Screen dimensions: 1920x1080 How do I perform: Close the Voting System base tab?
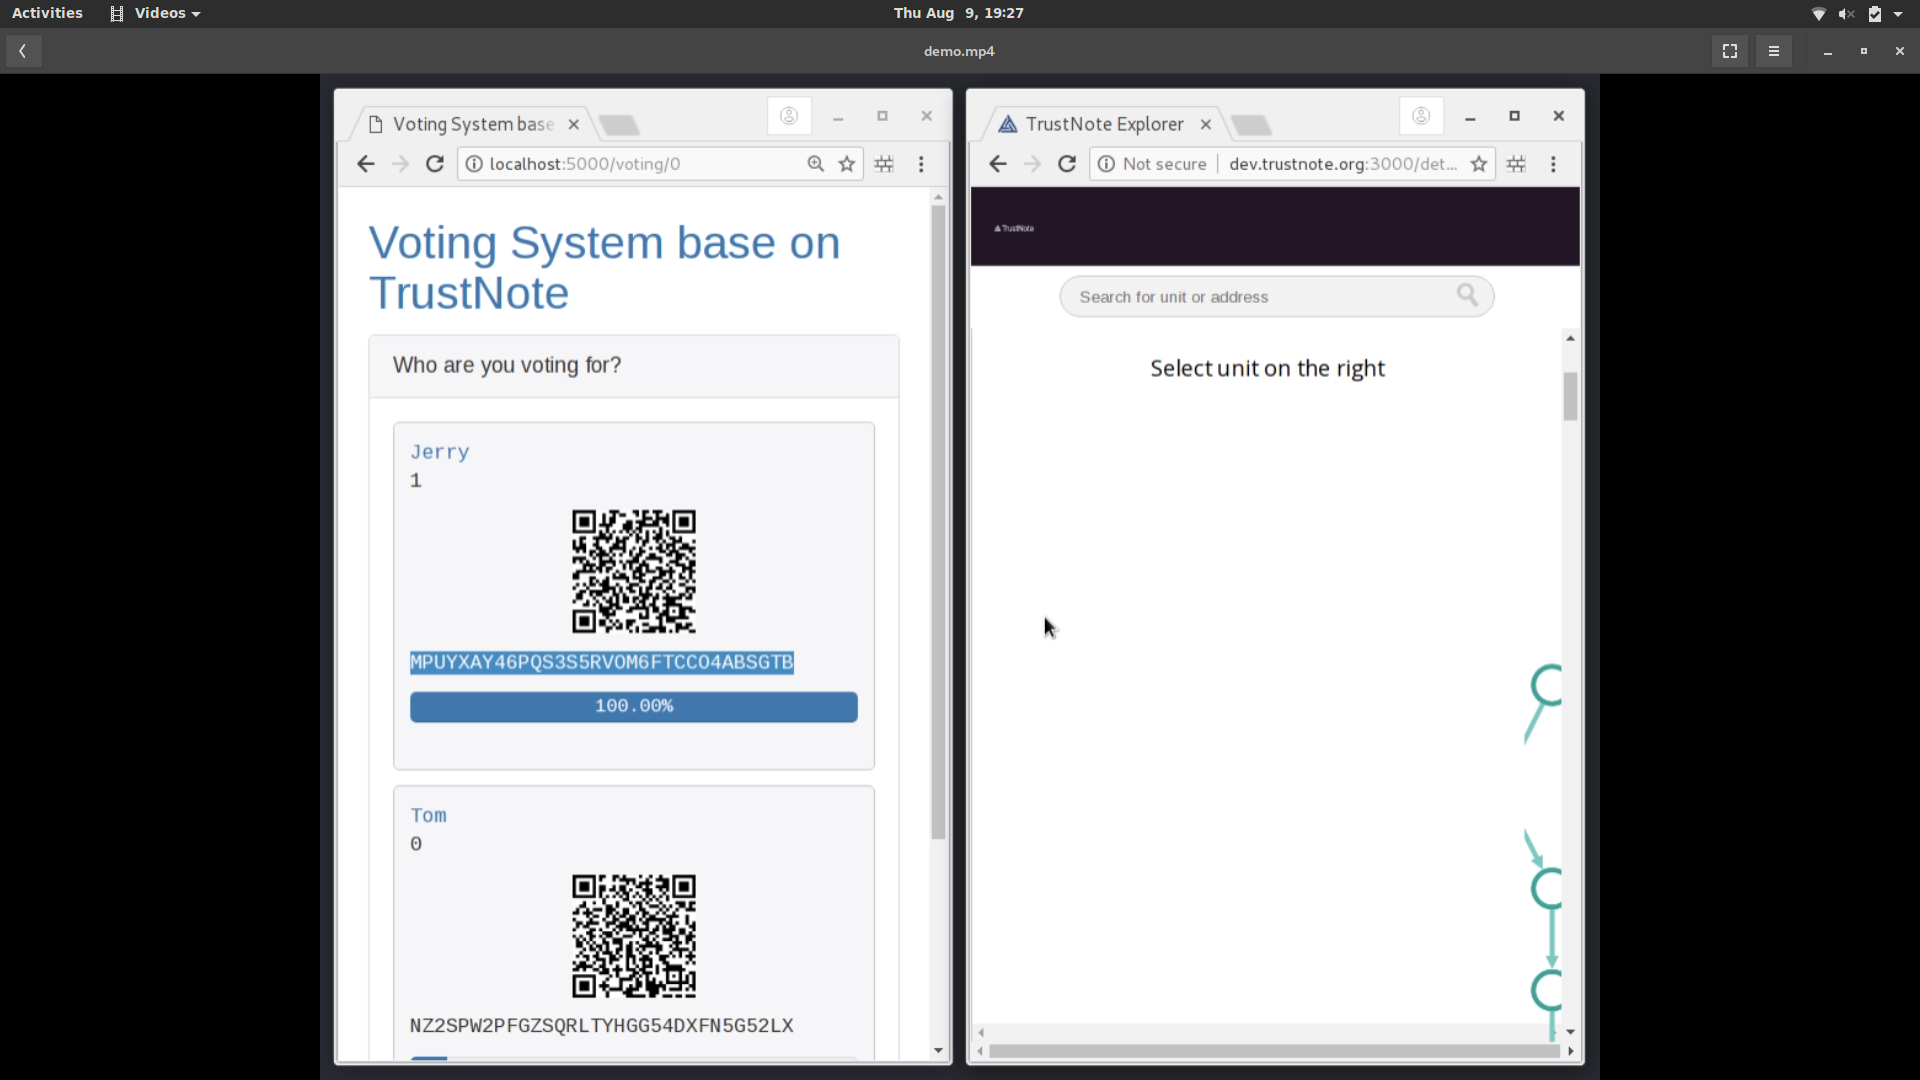click(x=574, y=124)
